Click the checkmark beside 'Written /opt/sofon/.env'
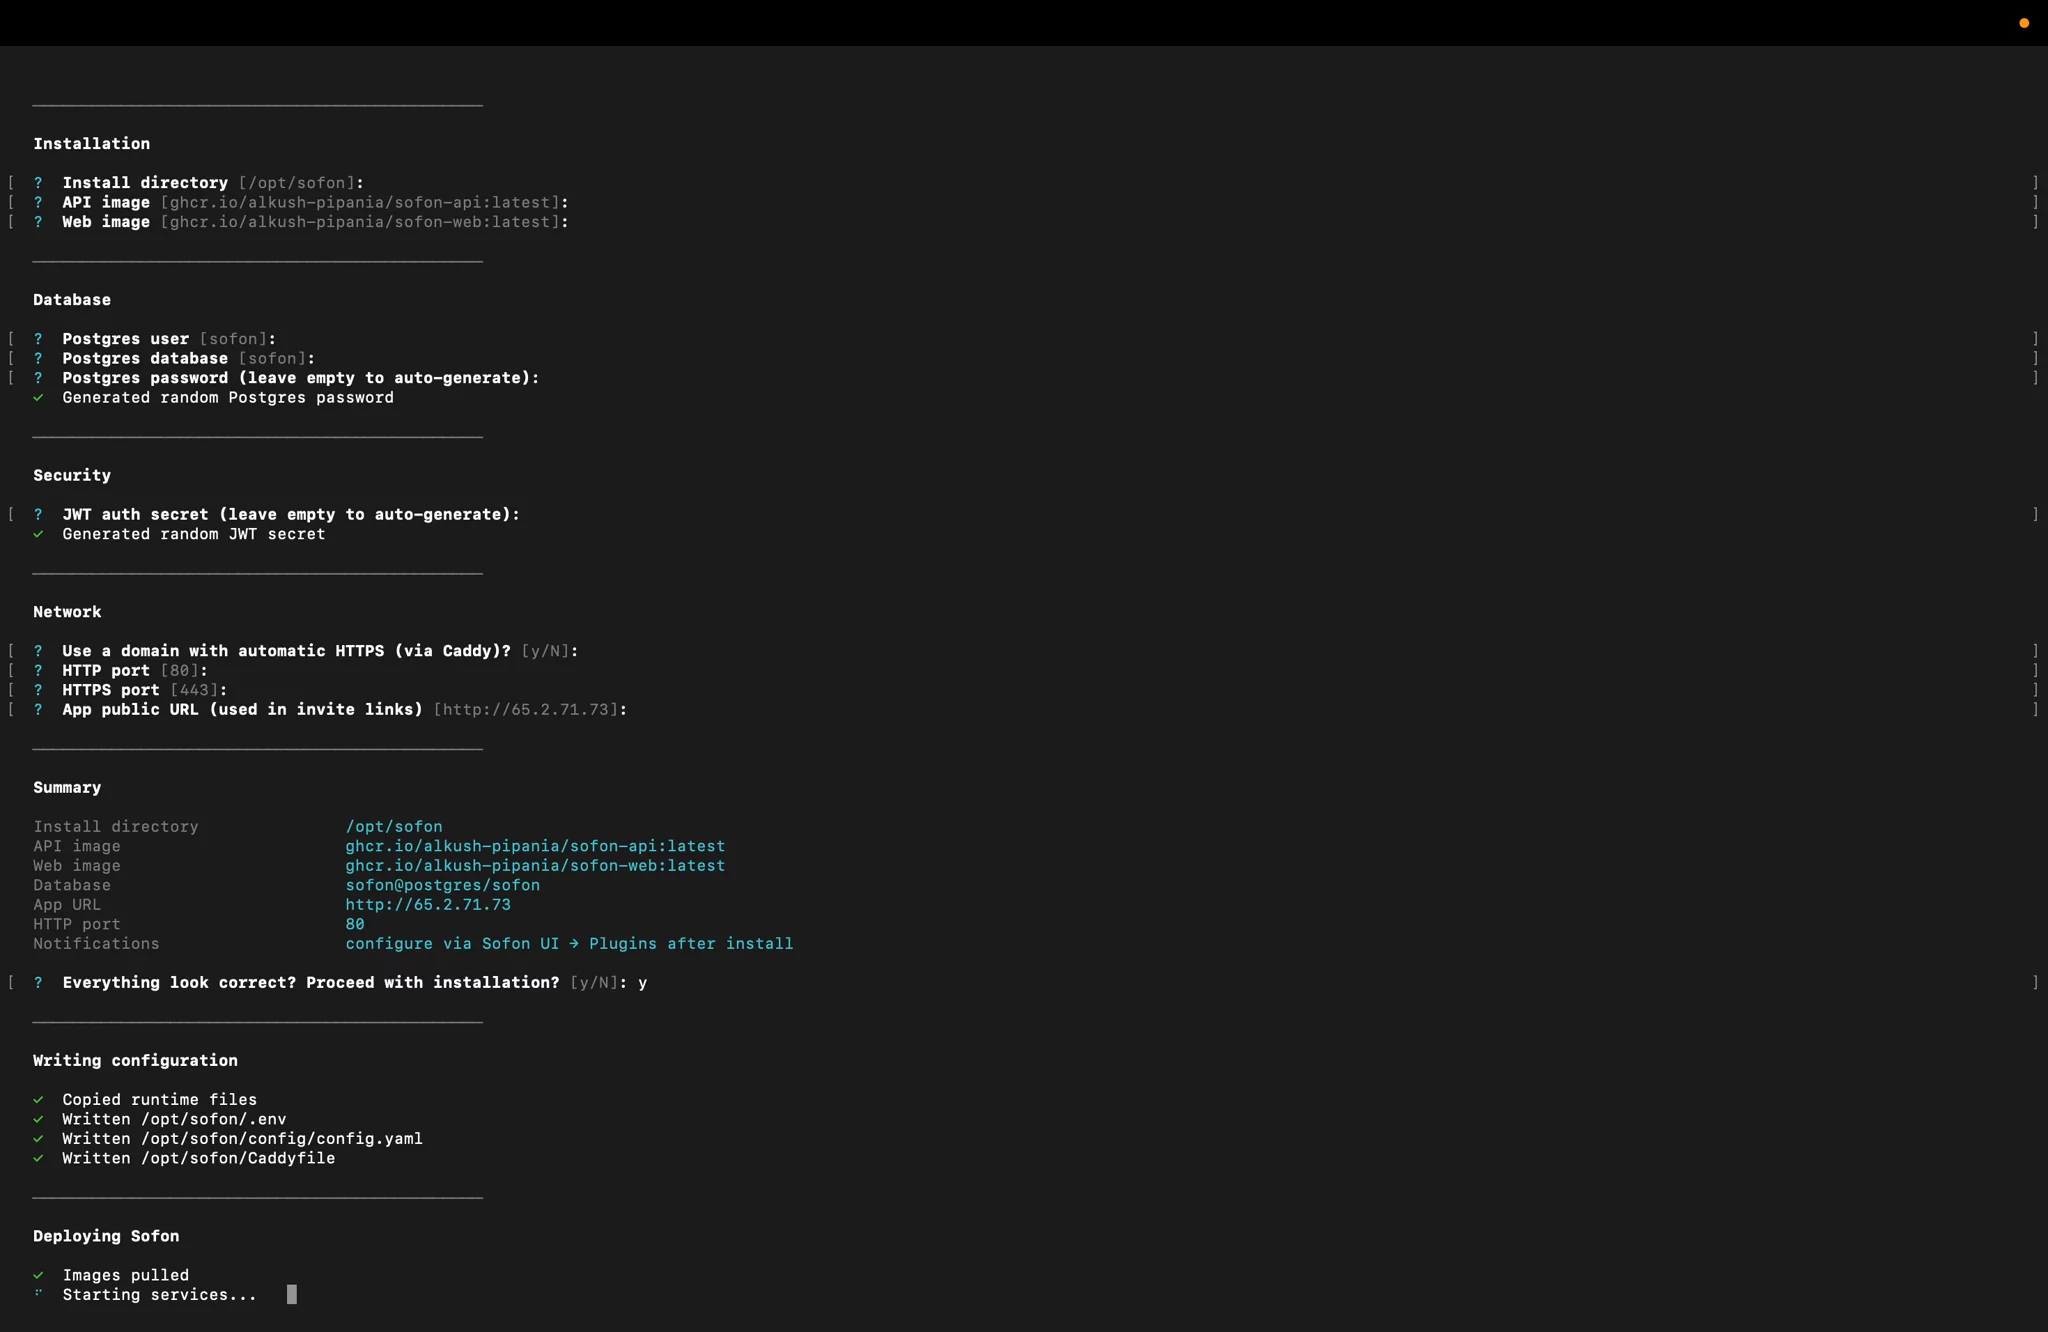The width and height of the screenshot is (2048, 1332). [x=38, y=1120]
